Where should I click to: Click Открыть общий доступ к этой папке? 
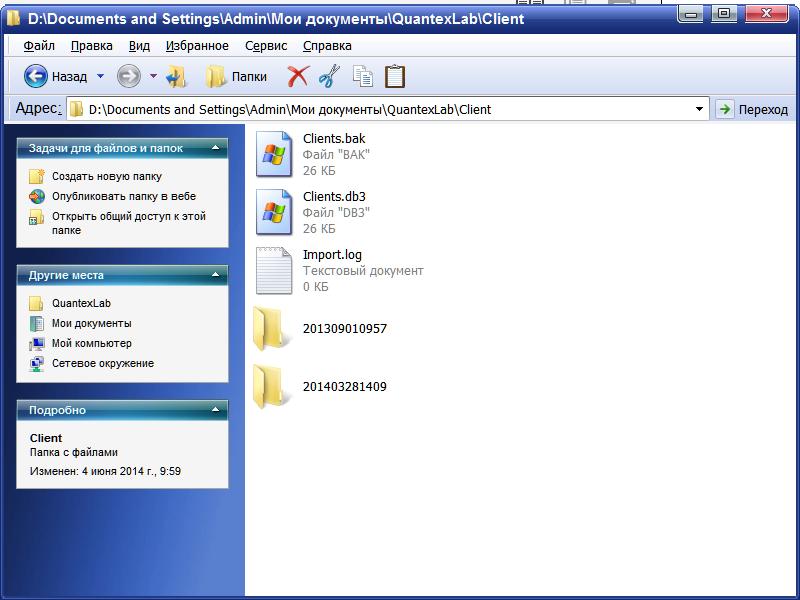129,223
